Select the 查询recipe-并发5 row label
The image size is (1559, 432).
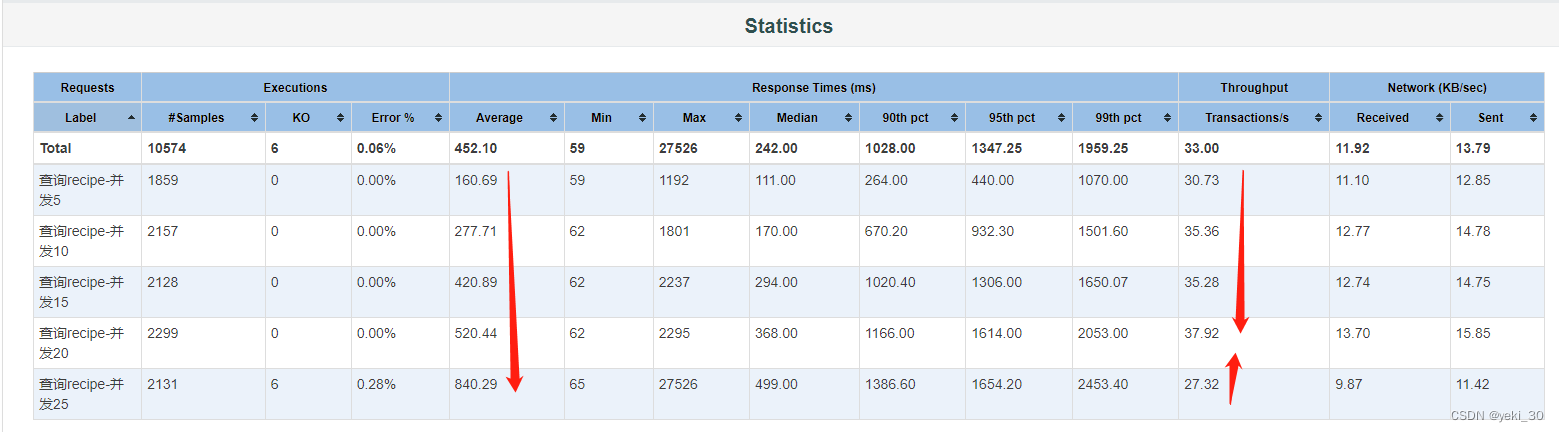[x=81, y=190]
